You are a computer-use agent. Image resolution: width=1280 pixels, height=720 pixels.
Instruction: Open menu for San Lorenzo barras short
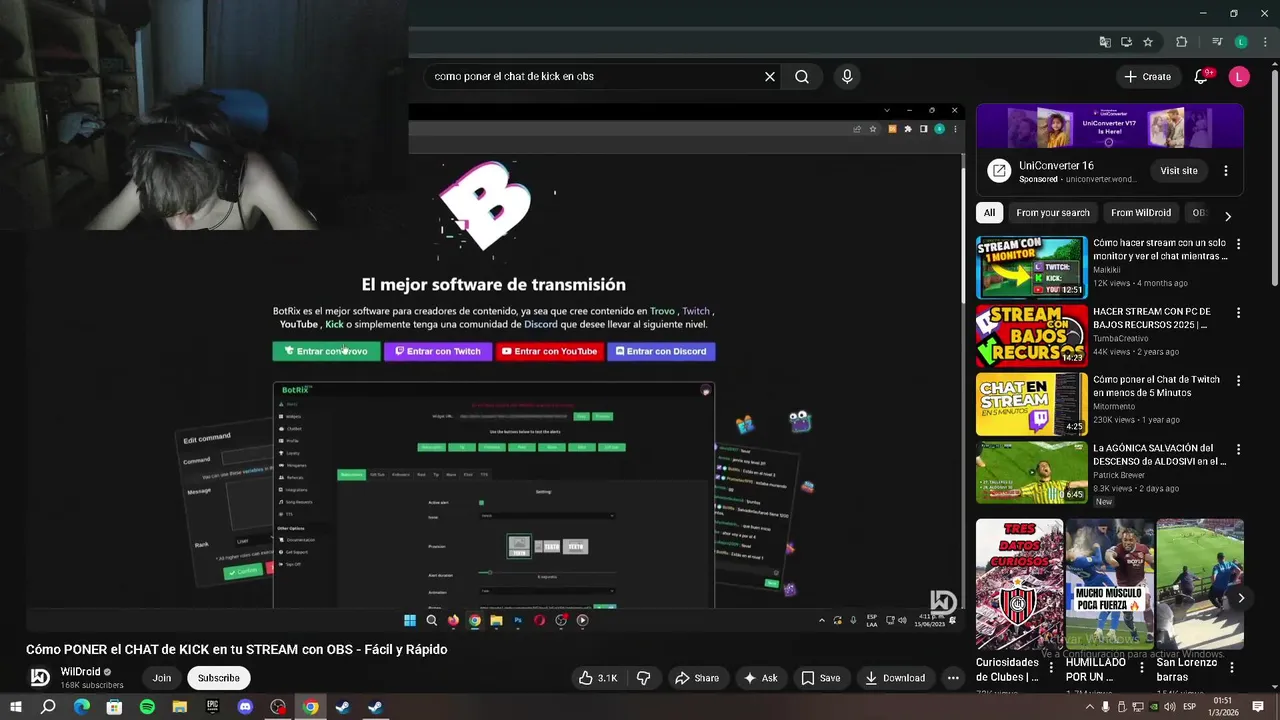[1232, 668]
